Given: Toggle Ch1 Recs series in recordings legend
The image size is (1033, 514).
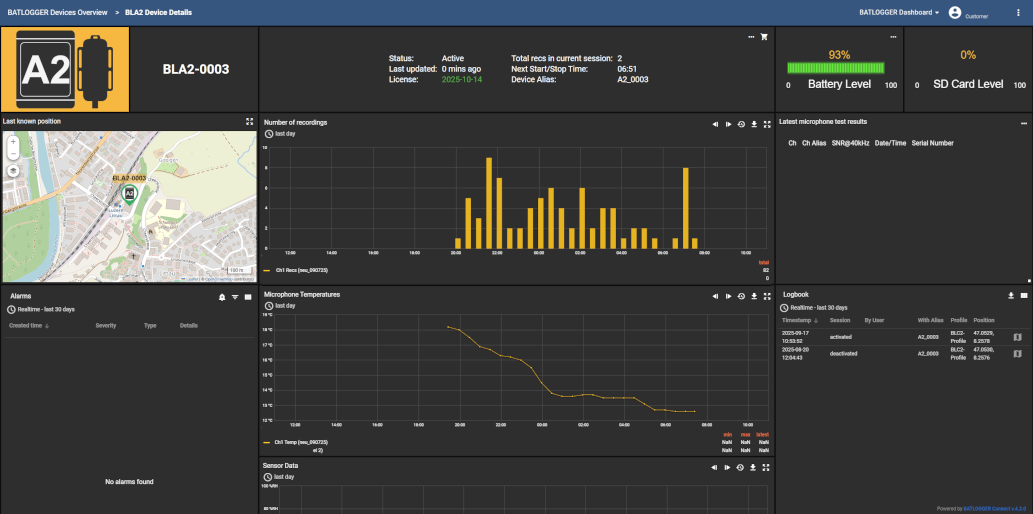Looking at the screenshot, I should point(300,270).
